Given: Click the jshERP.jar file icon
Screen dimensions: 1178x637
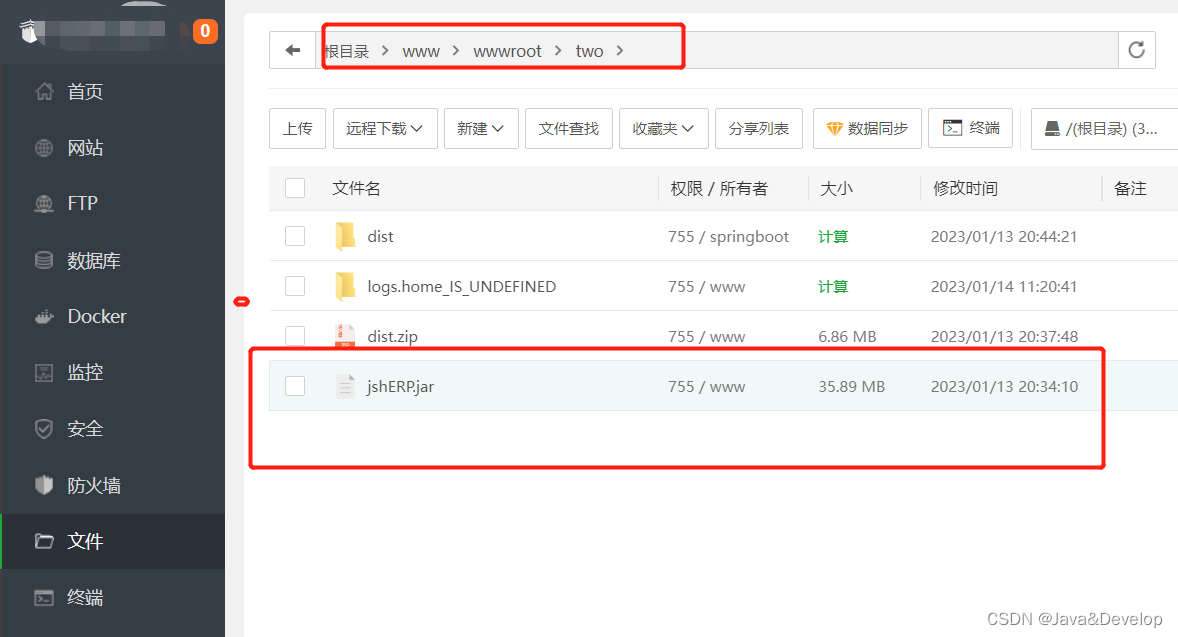Looking at the screenshot, I should pyautogui.click(x=345, y=386).
